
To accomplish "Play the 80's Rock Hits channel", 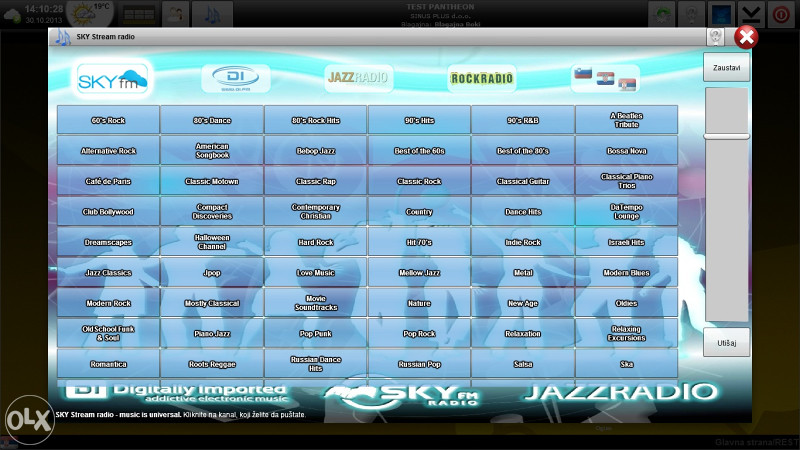I will pos(315,120).
